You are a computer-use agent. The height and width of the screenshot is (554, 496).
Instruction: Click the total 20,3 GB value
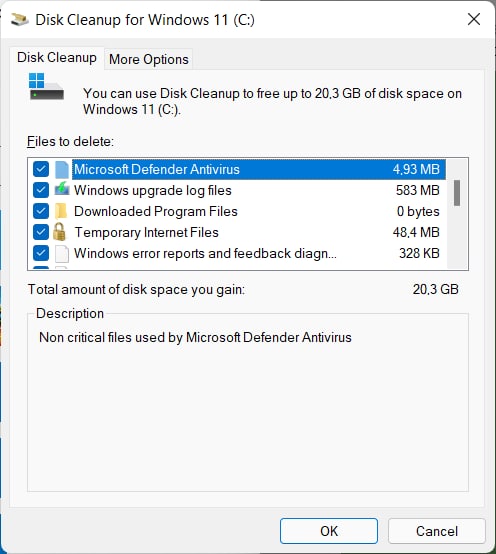[436, 289]
